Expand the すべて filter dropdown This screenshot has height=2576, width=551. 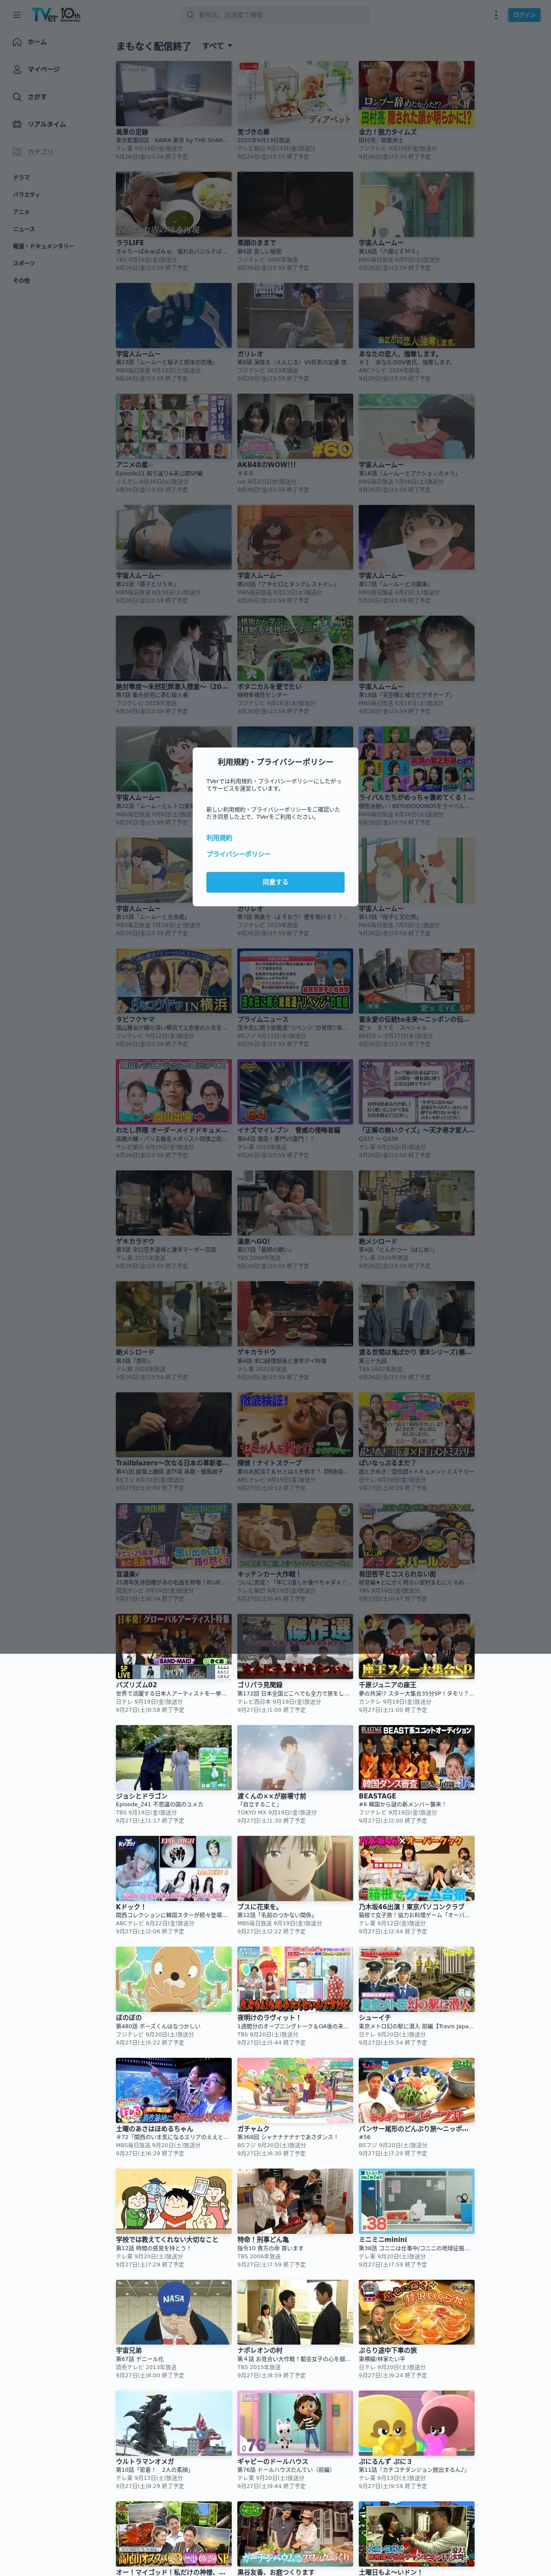(x=217, y=46)
